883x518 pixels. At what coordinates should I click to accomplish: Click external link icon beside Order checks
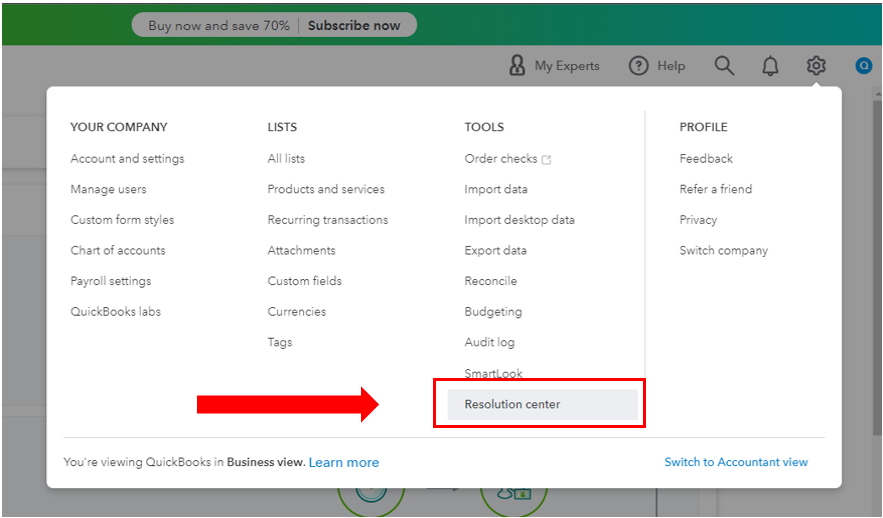[x=546, y=160]
